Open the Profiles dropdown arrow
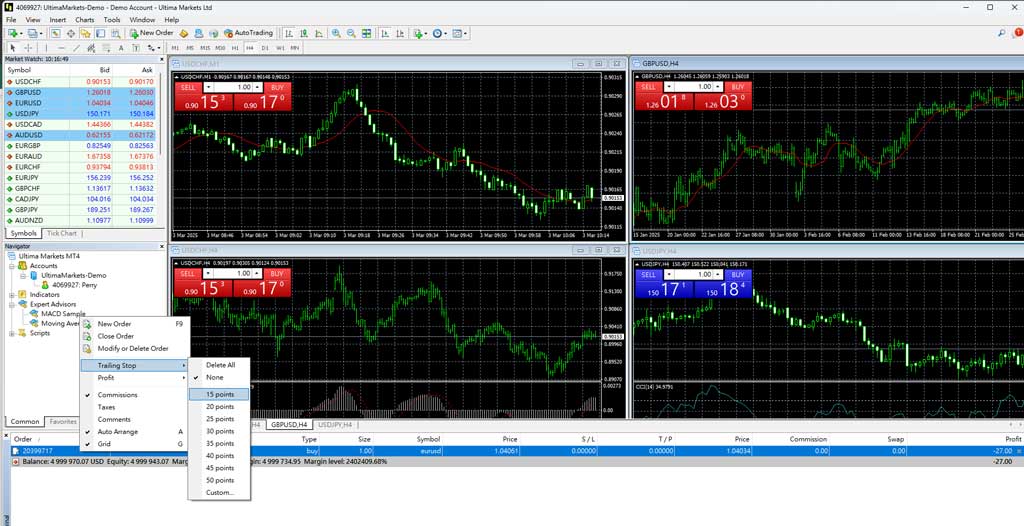The image size is (1024, 526). click(x=41, y=33)
